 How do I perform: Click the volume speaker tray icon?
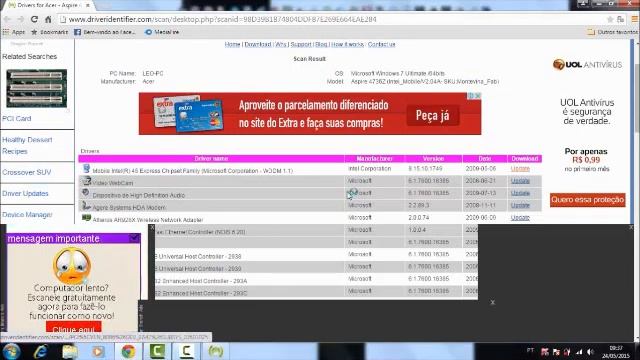(x=590, y=351)
